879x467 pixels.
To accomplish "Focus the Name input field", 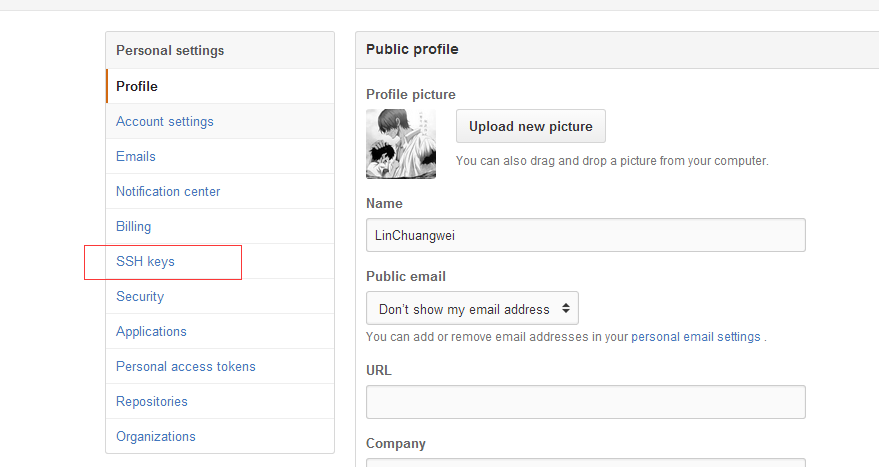I will pos(586,235).
